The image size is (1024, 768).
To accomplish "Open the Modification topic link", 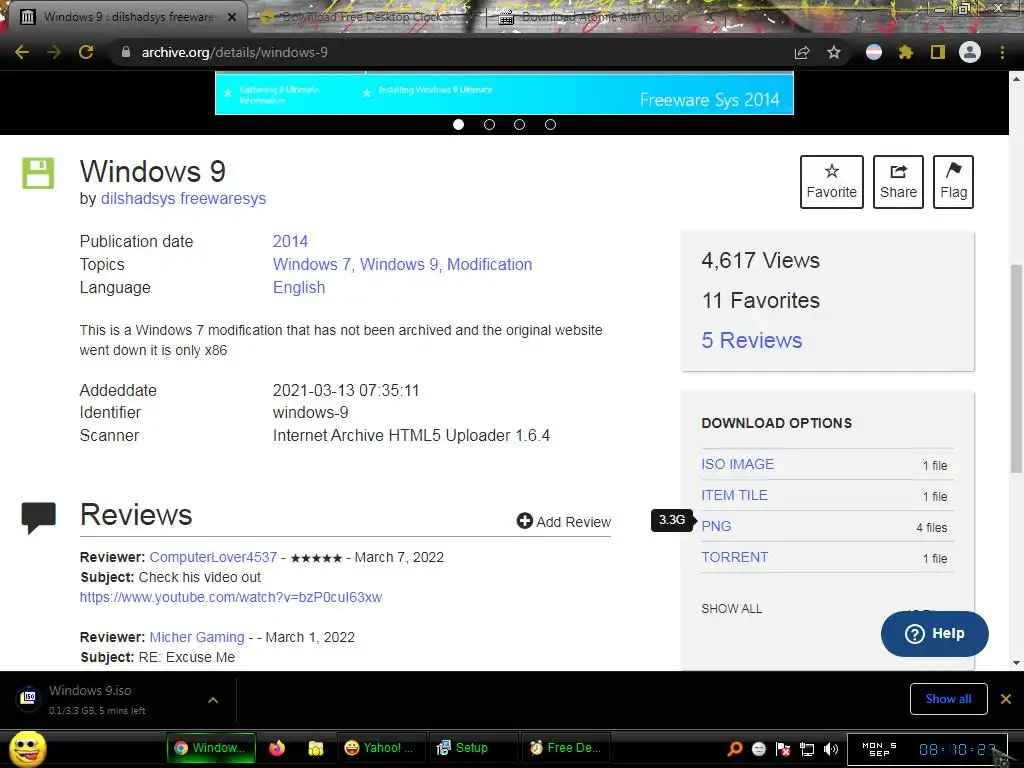I will tap(489, 264).
